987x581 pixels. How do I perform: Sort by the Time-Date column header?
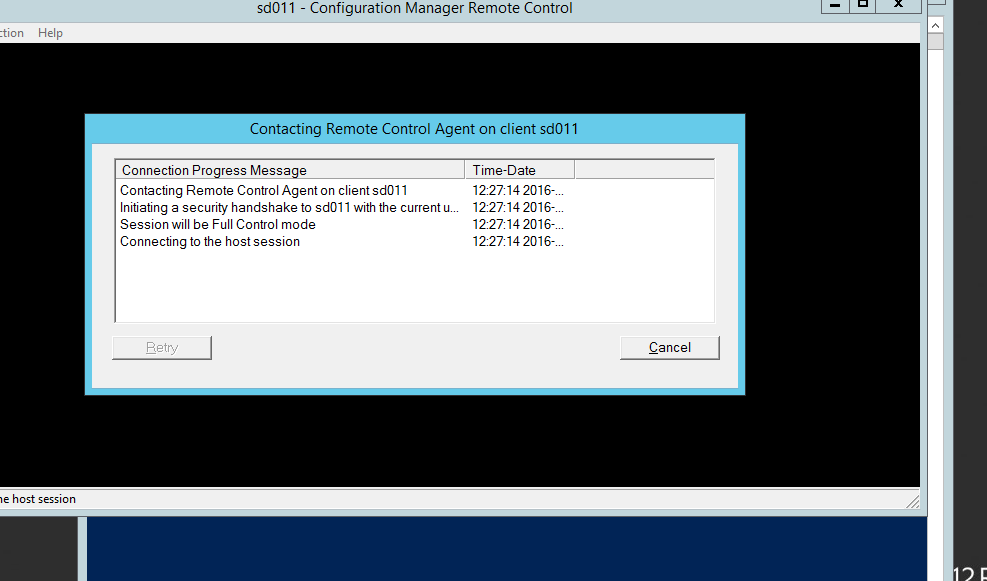point(507,168)
